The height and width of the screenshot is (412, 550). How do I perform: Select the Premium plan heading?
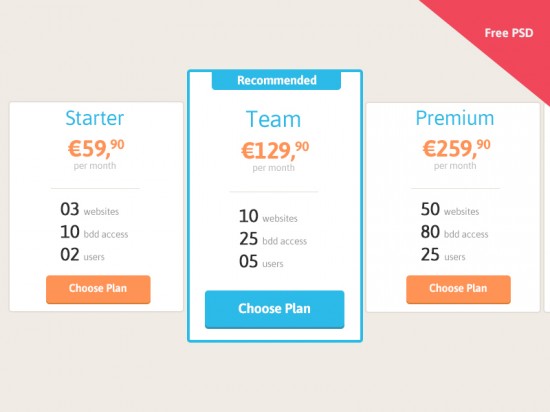455,118
